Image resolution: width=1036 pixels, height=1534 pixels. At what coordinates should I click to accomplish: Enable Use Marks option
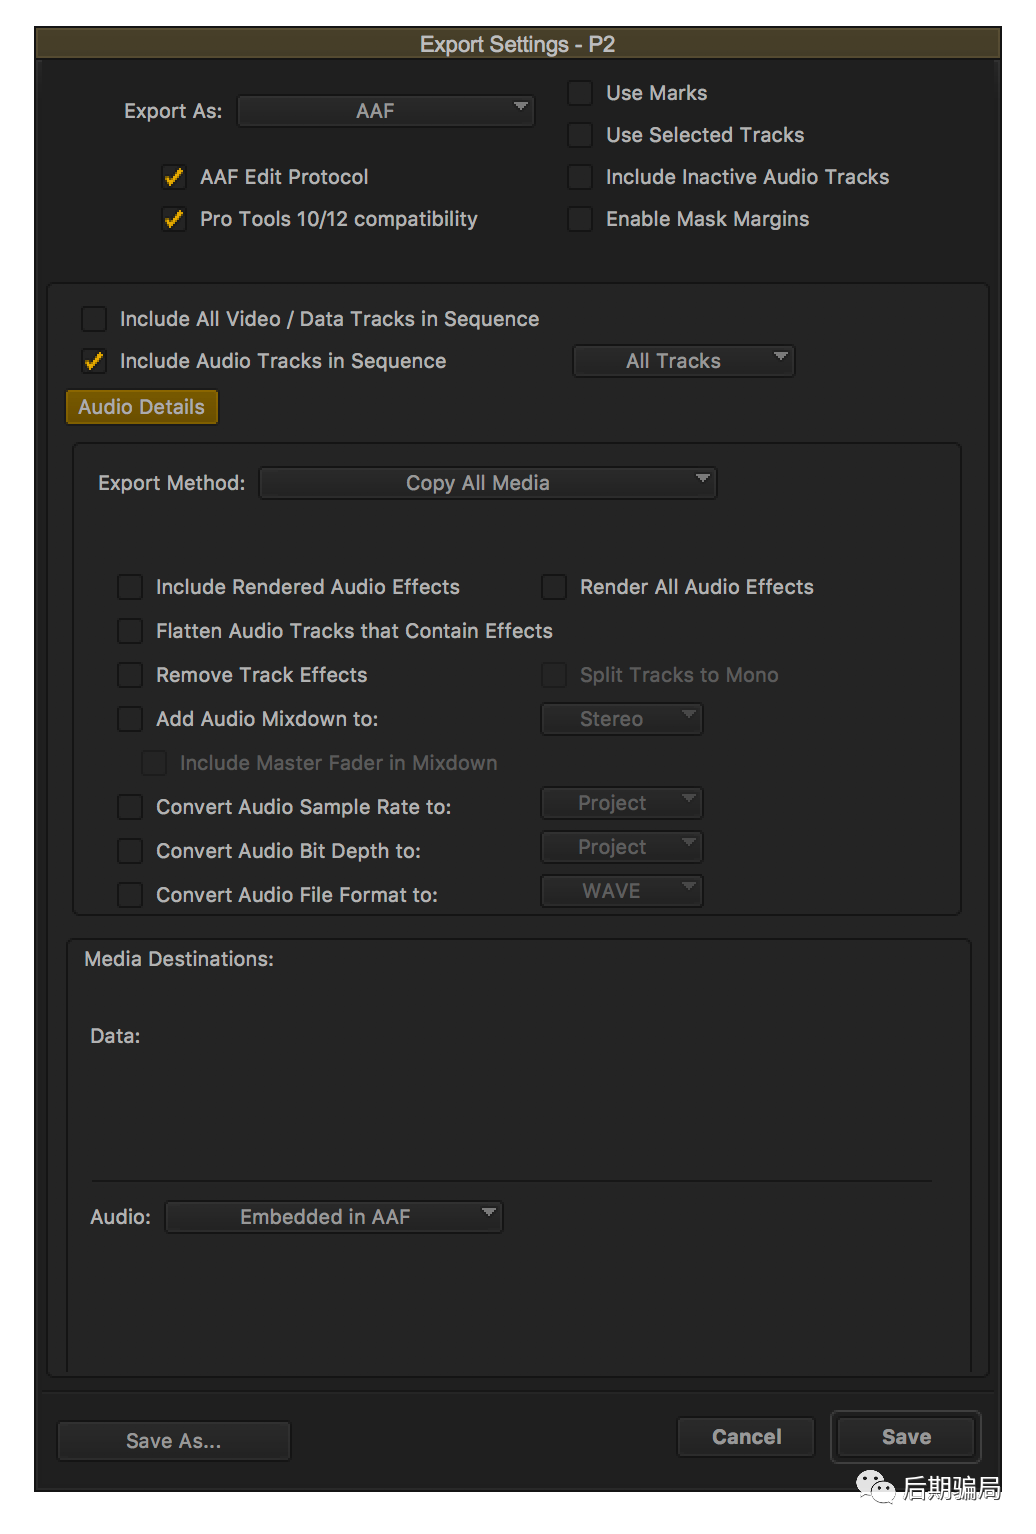(580, 93)
